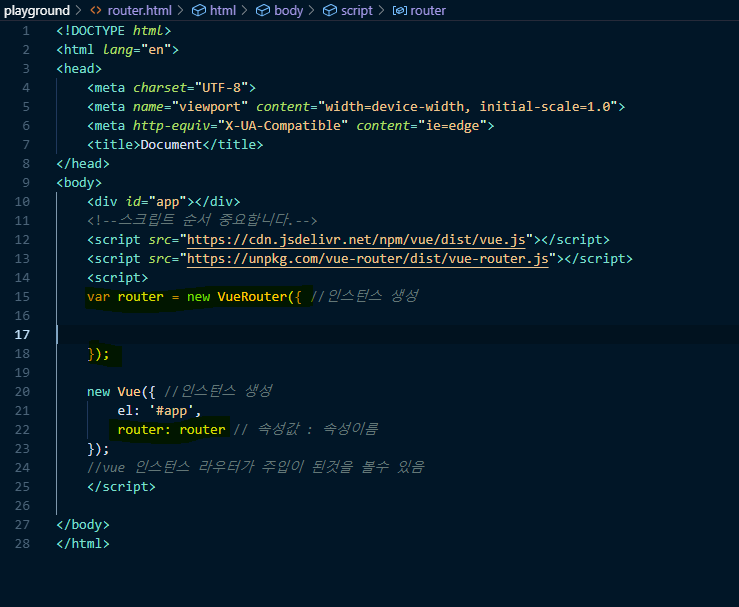The height and width of the screenshot is (607, 739).
Task: Click the '#app' string value
Action: click(x=172, y=410)
